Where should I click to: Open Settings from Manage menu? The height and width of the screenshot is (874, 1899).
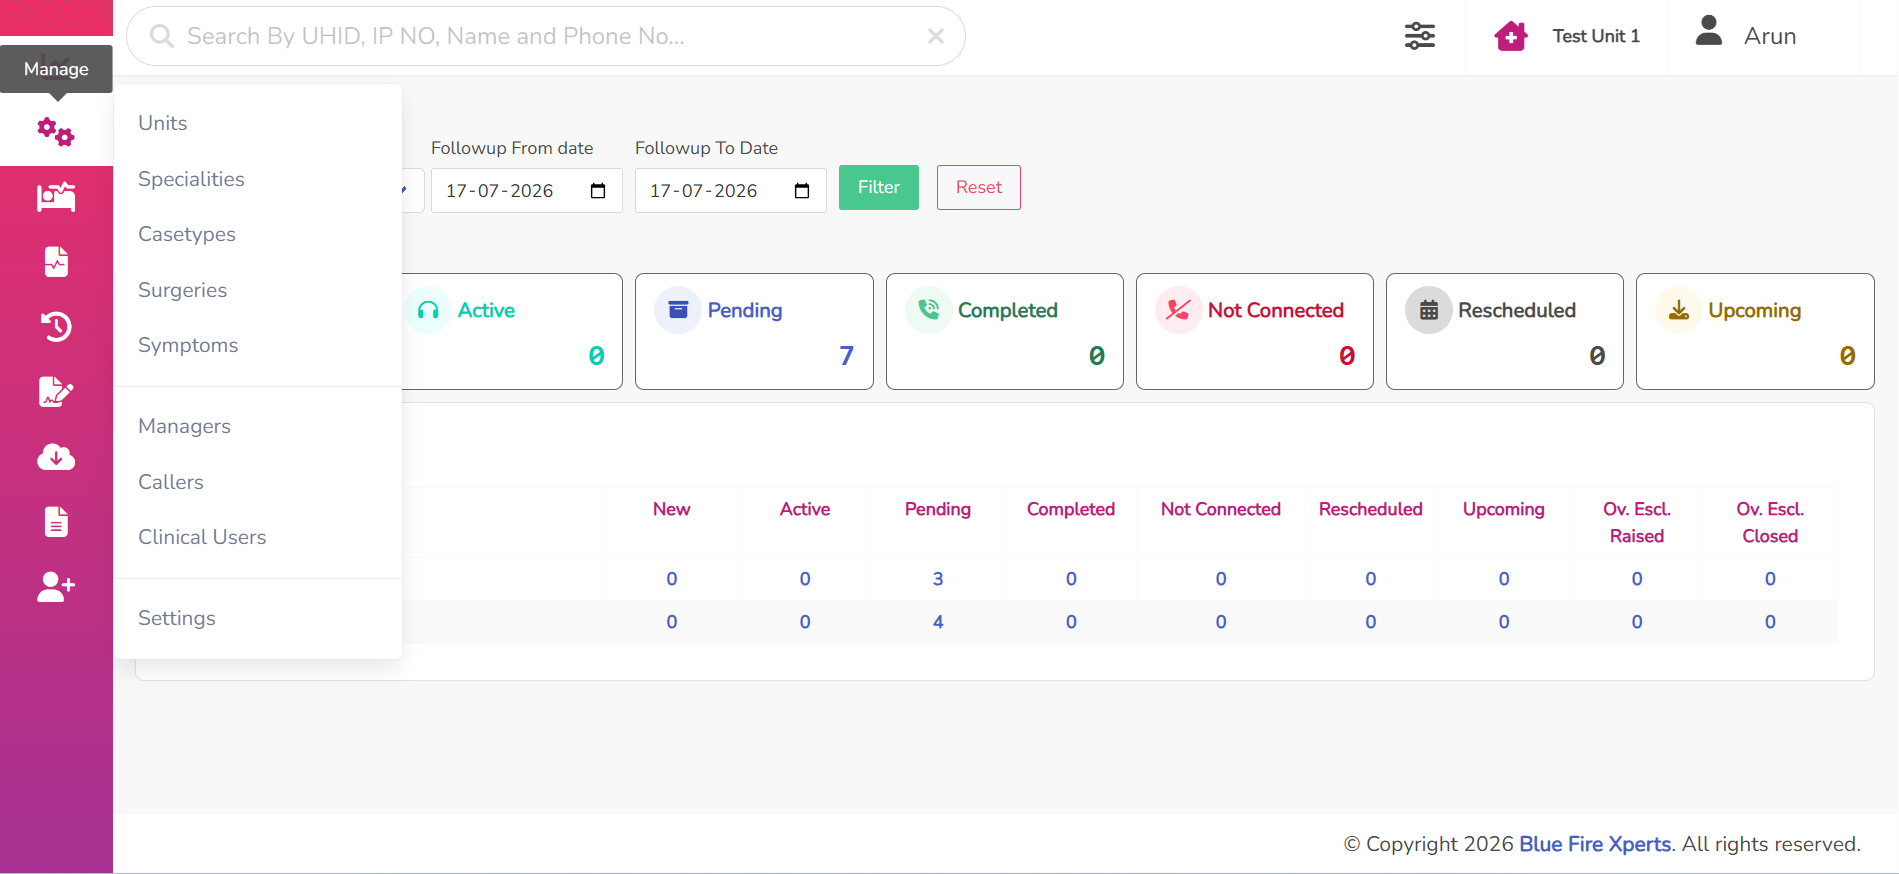pyautogui.click(x=177, y=618)
